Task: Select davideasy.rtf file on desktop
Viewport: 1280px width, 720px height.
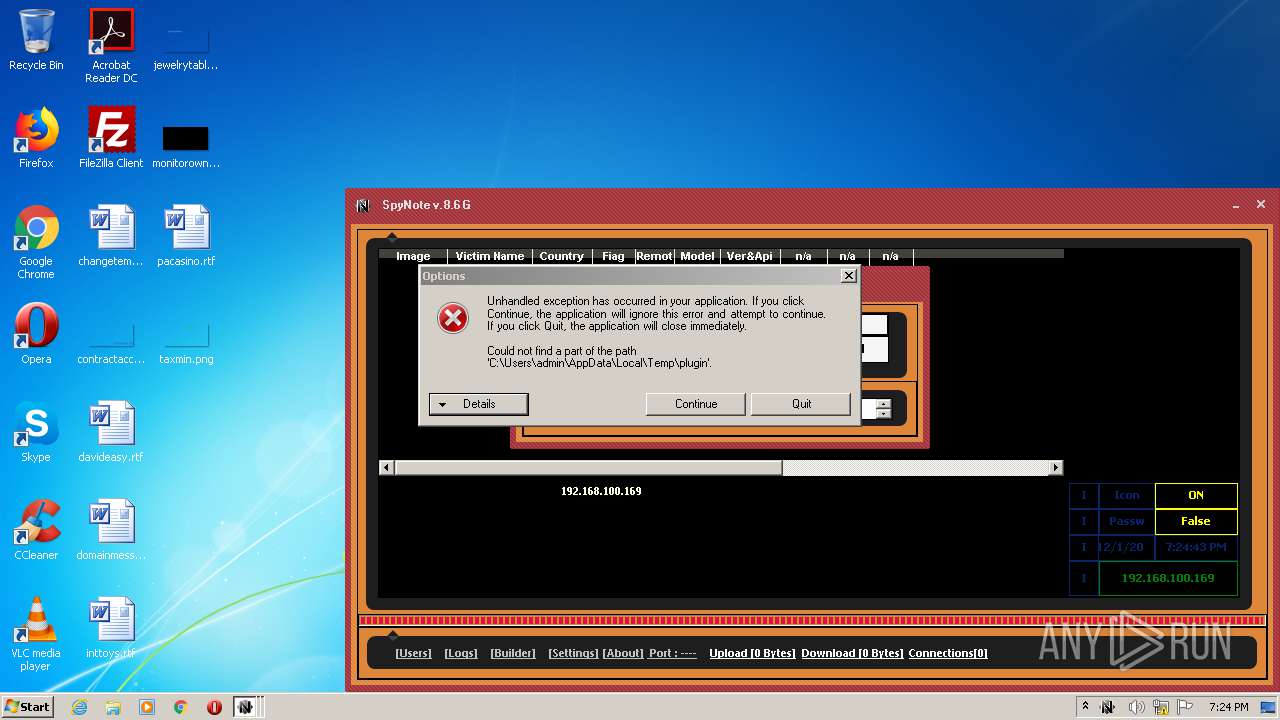Action: point(111,432)
